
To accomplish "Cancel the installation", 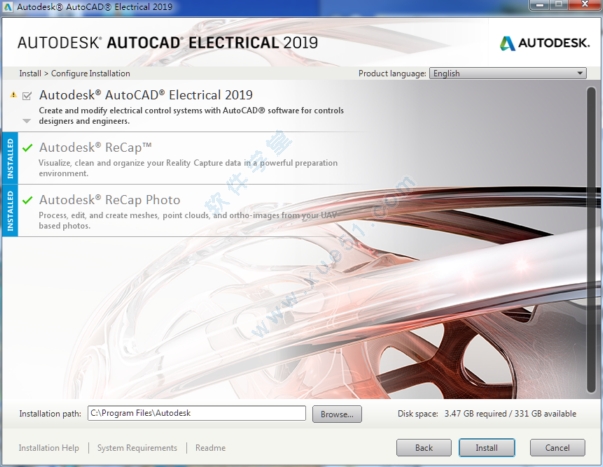I will click(557, 447).
